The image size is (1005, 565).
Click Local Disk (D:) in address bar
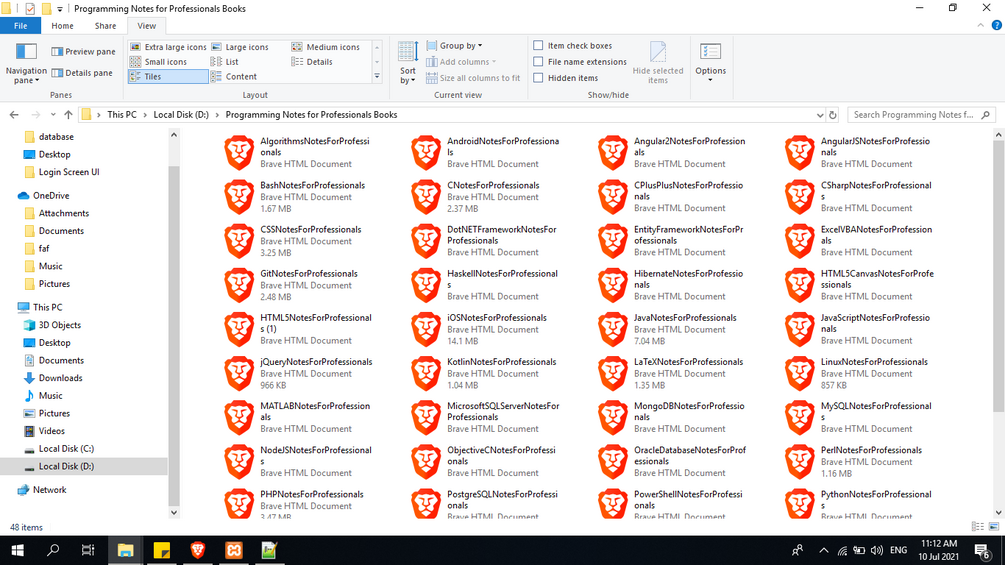tap(181, 115)
